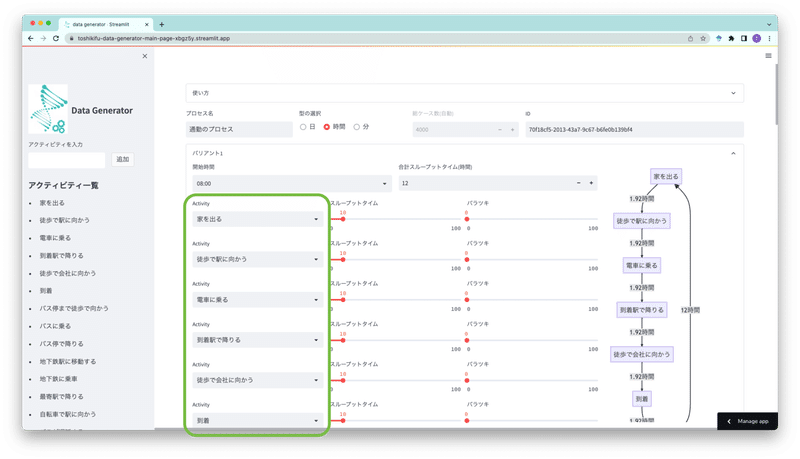800x459 pixels.
Task: Decrease 合計スループットタイム with minus
Action: click(579, 183)
